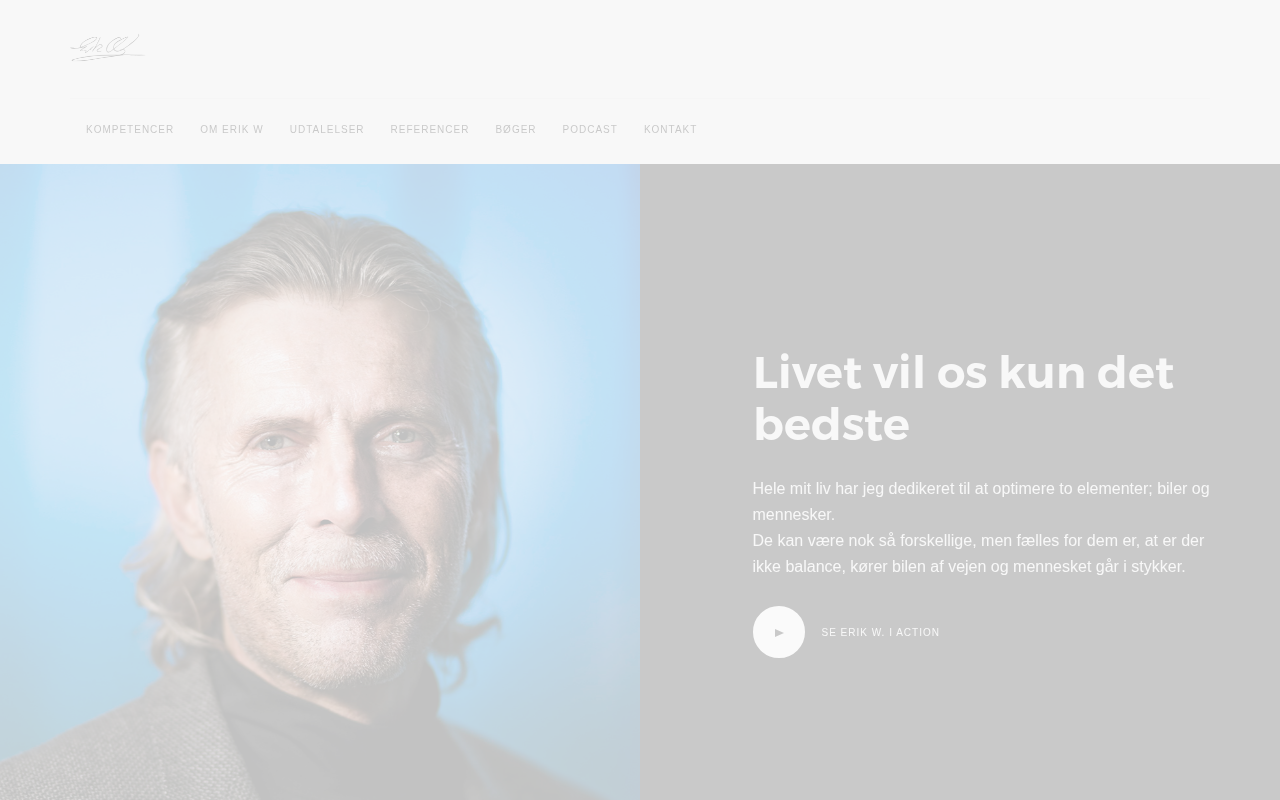Click the portrait photo of Erik
This screenshot has width=1280, height=800.
click(320, 482)
